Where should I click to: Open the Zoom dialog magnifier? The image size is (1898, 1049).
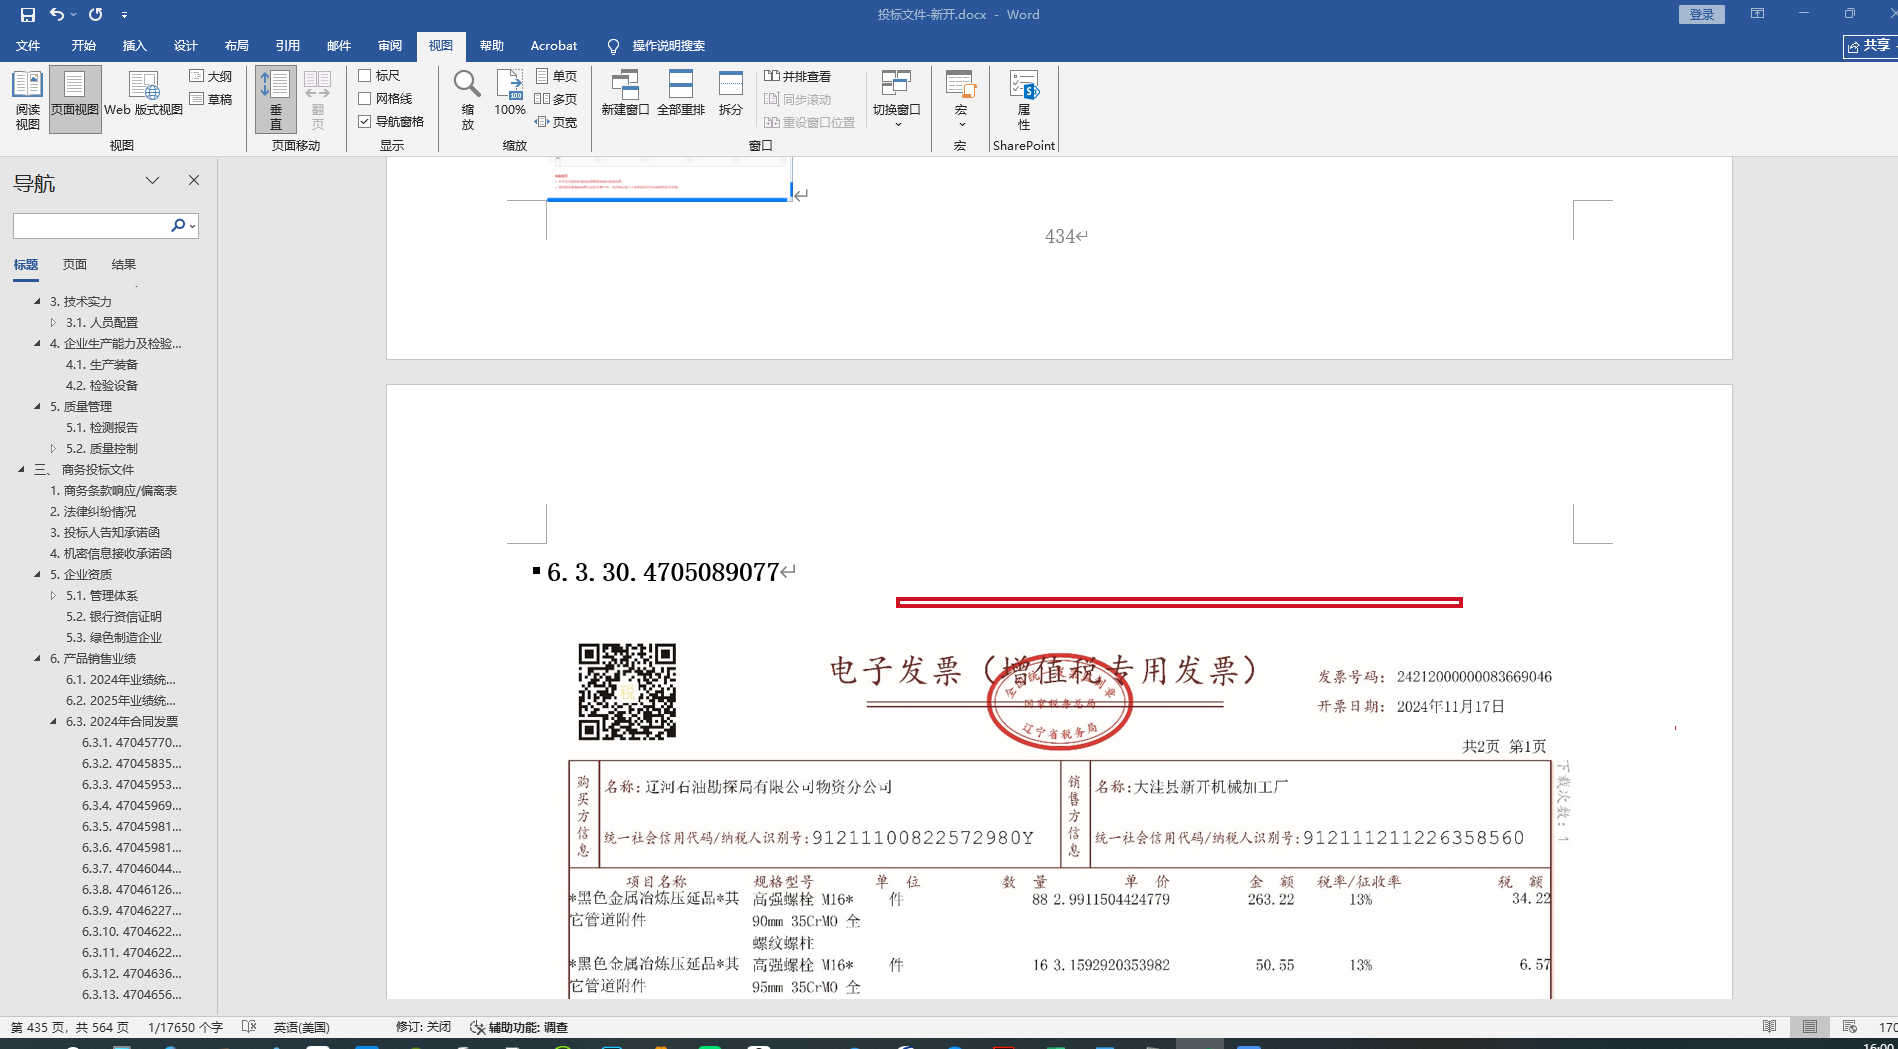coord(467,100)
